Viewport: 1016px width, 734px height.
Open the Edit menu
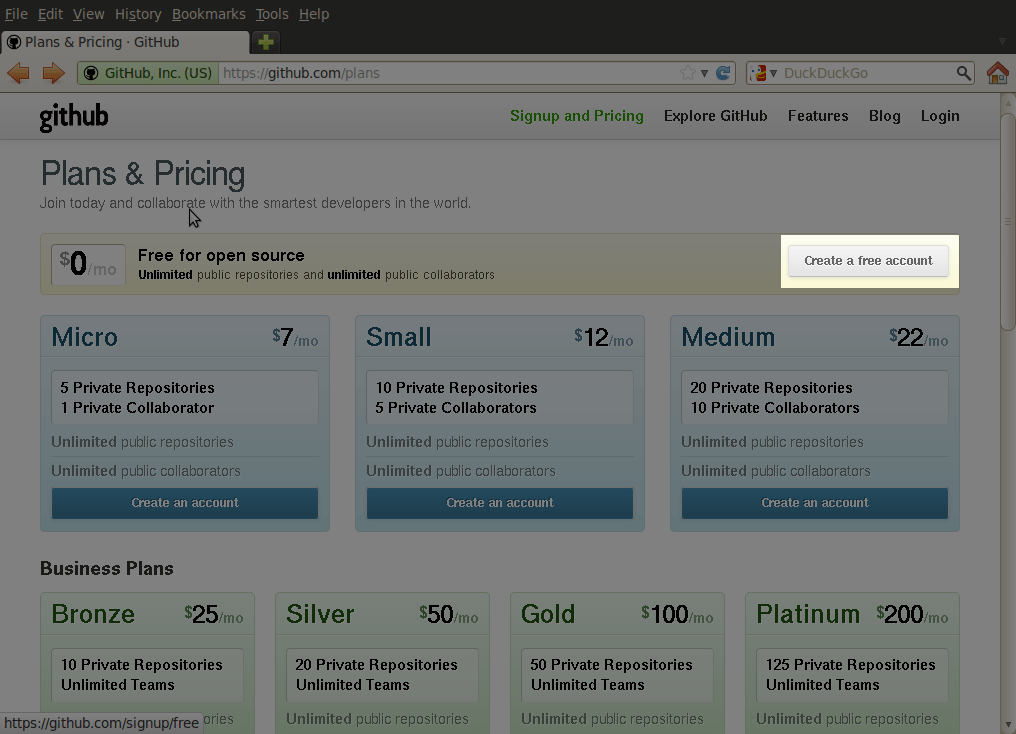click(x=50, y=14)
